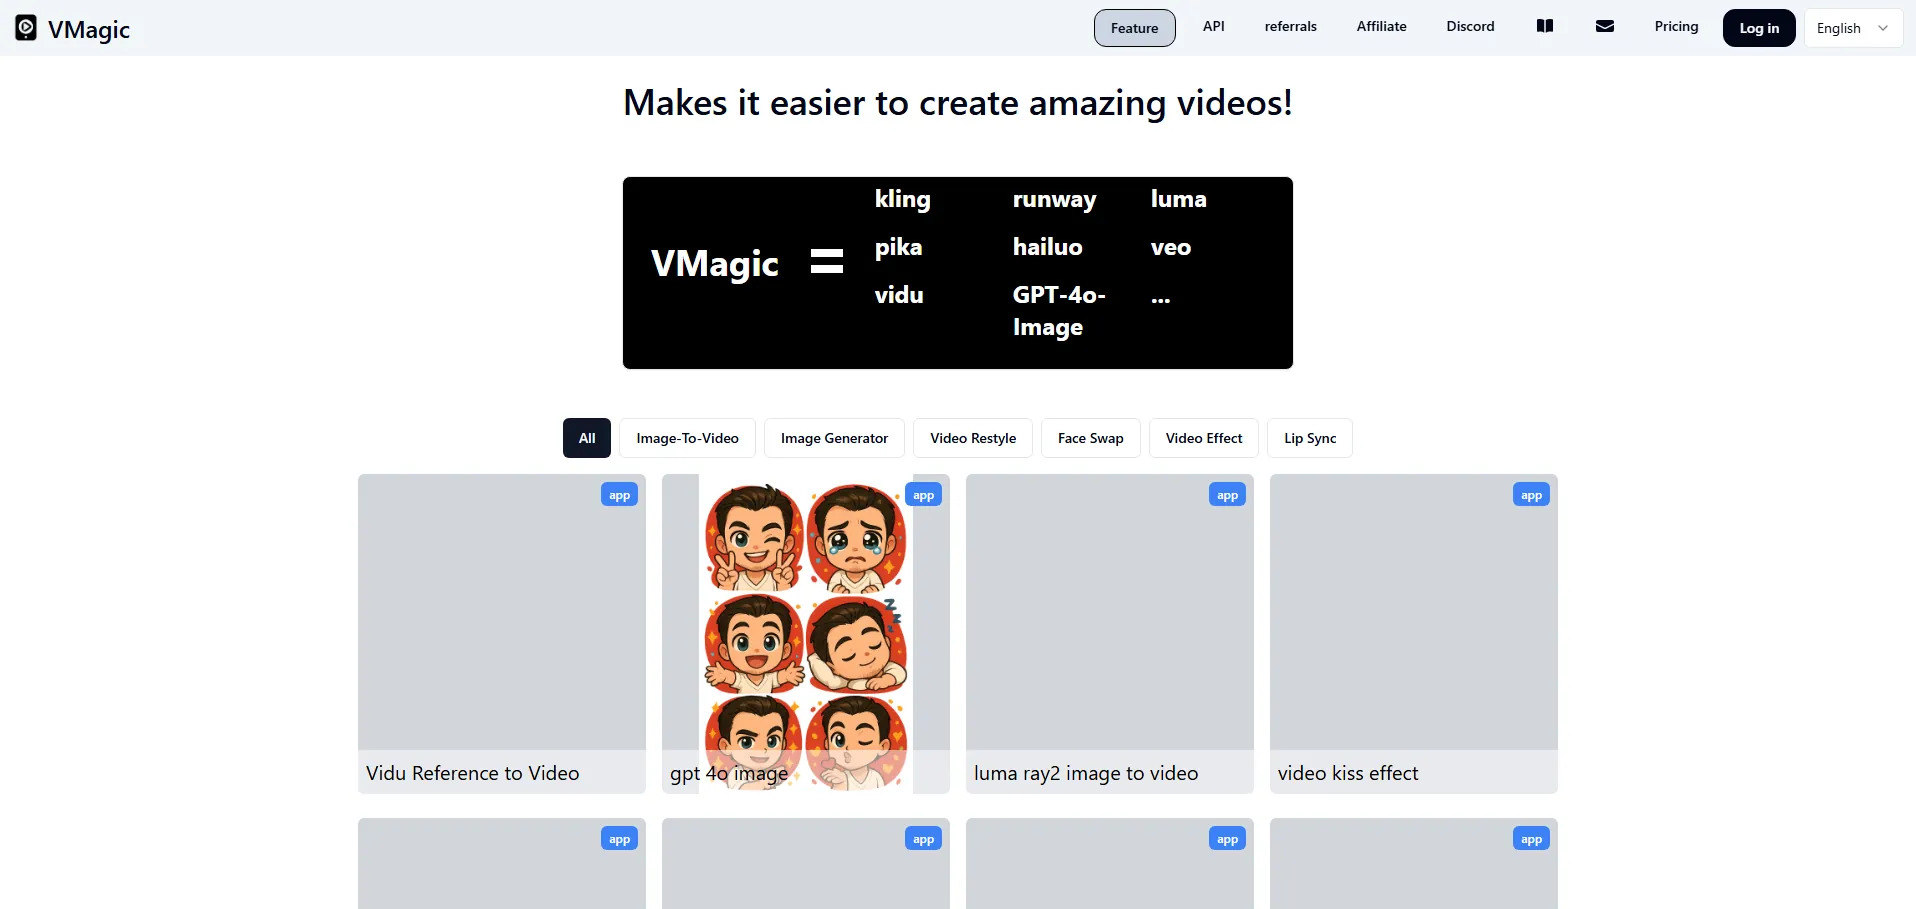
Task: Click app badge on video kiss effect card
Action: (x=1531, y=495)
